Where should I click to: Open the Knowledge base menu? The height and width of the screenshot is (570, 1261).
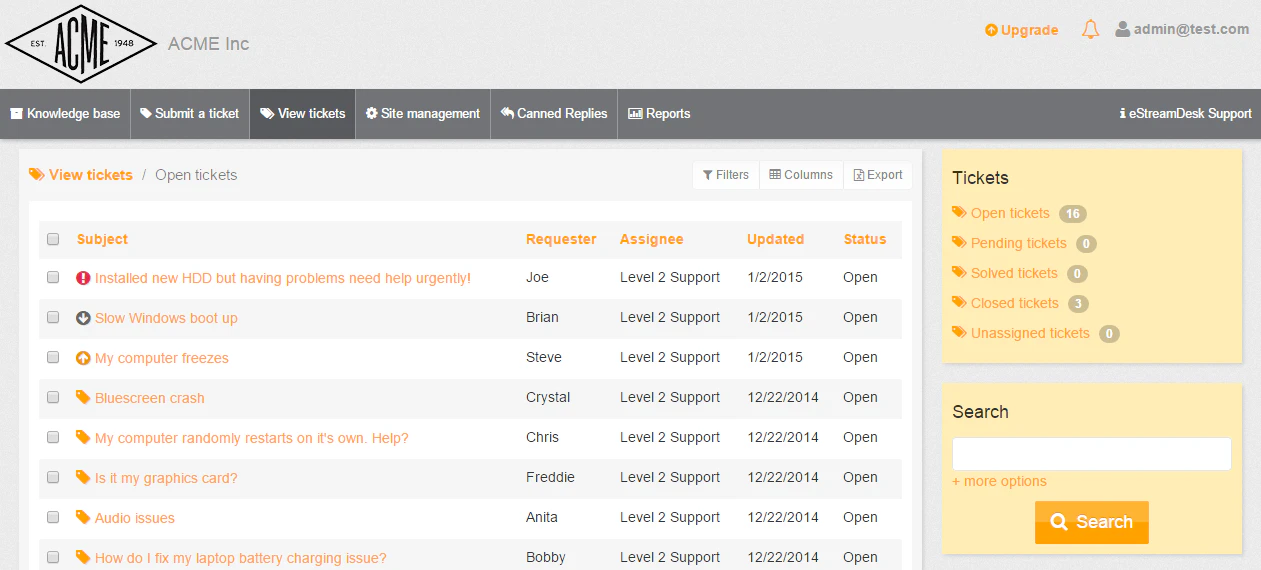(x=65, y=114)
